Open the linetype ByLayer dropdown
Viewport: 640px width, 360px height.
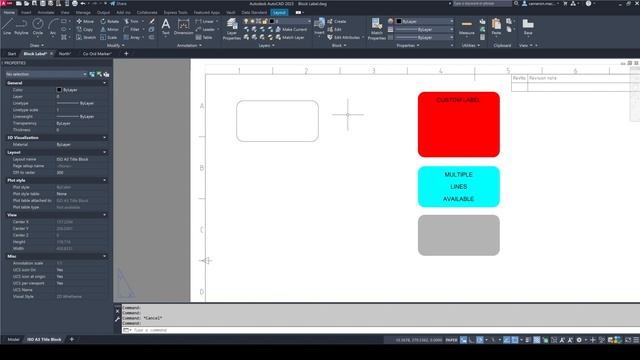[424, 37]
